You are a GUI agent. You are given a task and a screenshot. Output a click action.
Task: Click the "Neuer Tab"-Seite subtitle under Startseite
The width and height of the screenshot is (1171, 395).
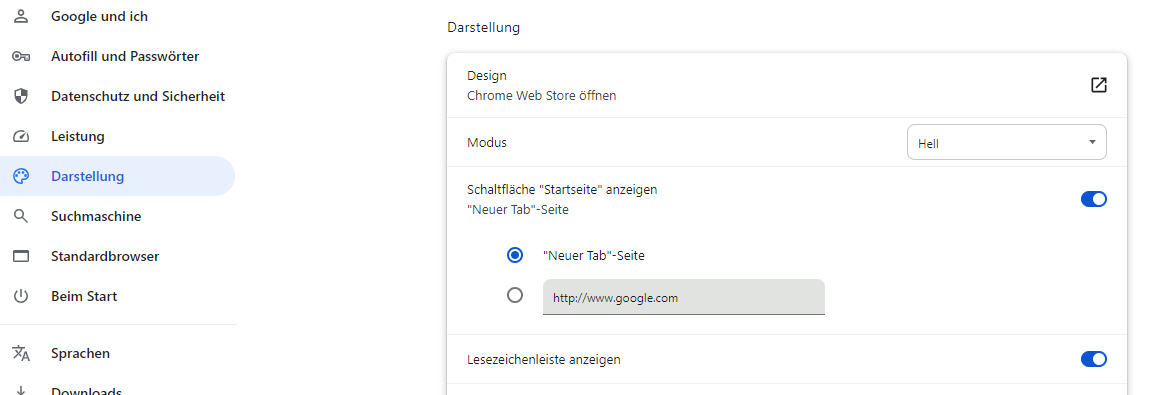click(518, 210)
